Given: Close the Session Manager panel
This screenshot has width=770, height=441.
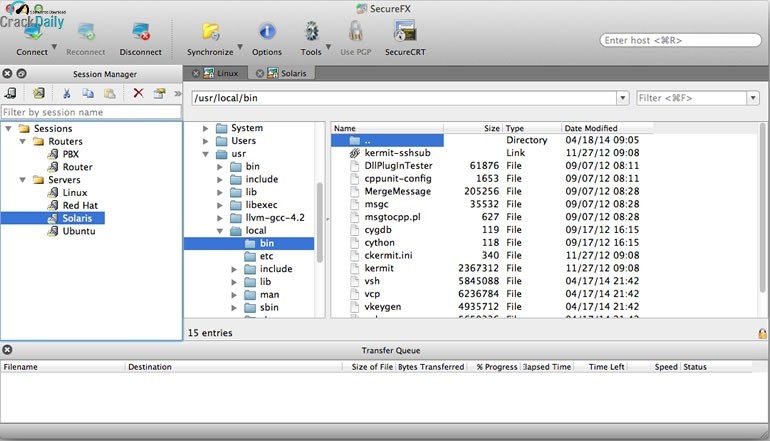Looking at the screenshot, I should pos(7,74).
